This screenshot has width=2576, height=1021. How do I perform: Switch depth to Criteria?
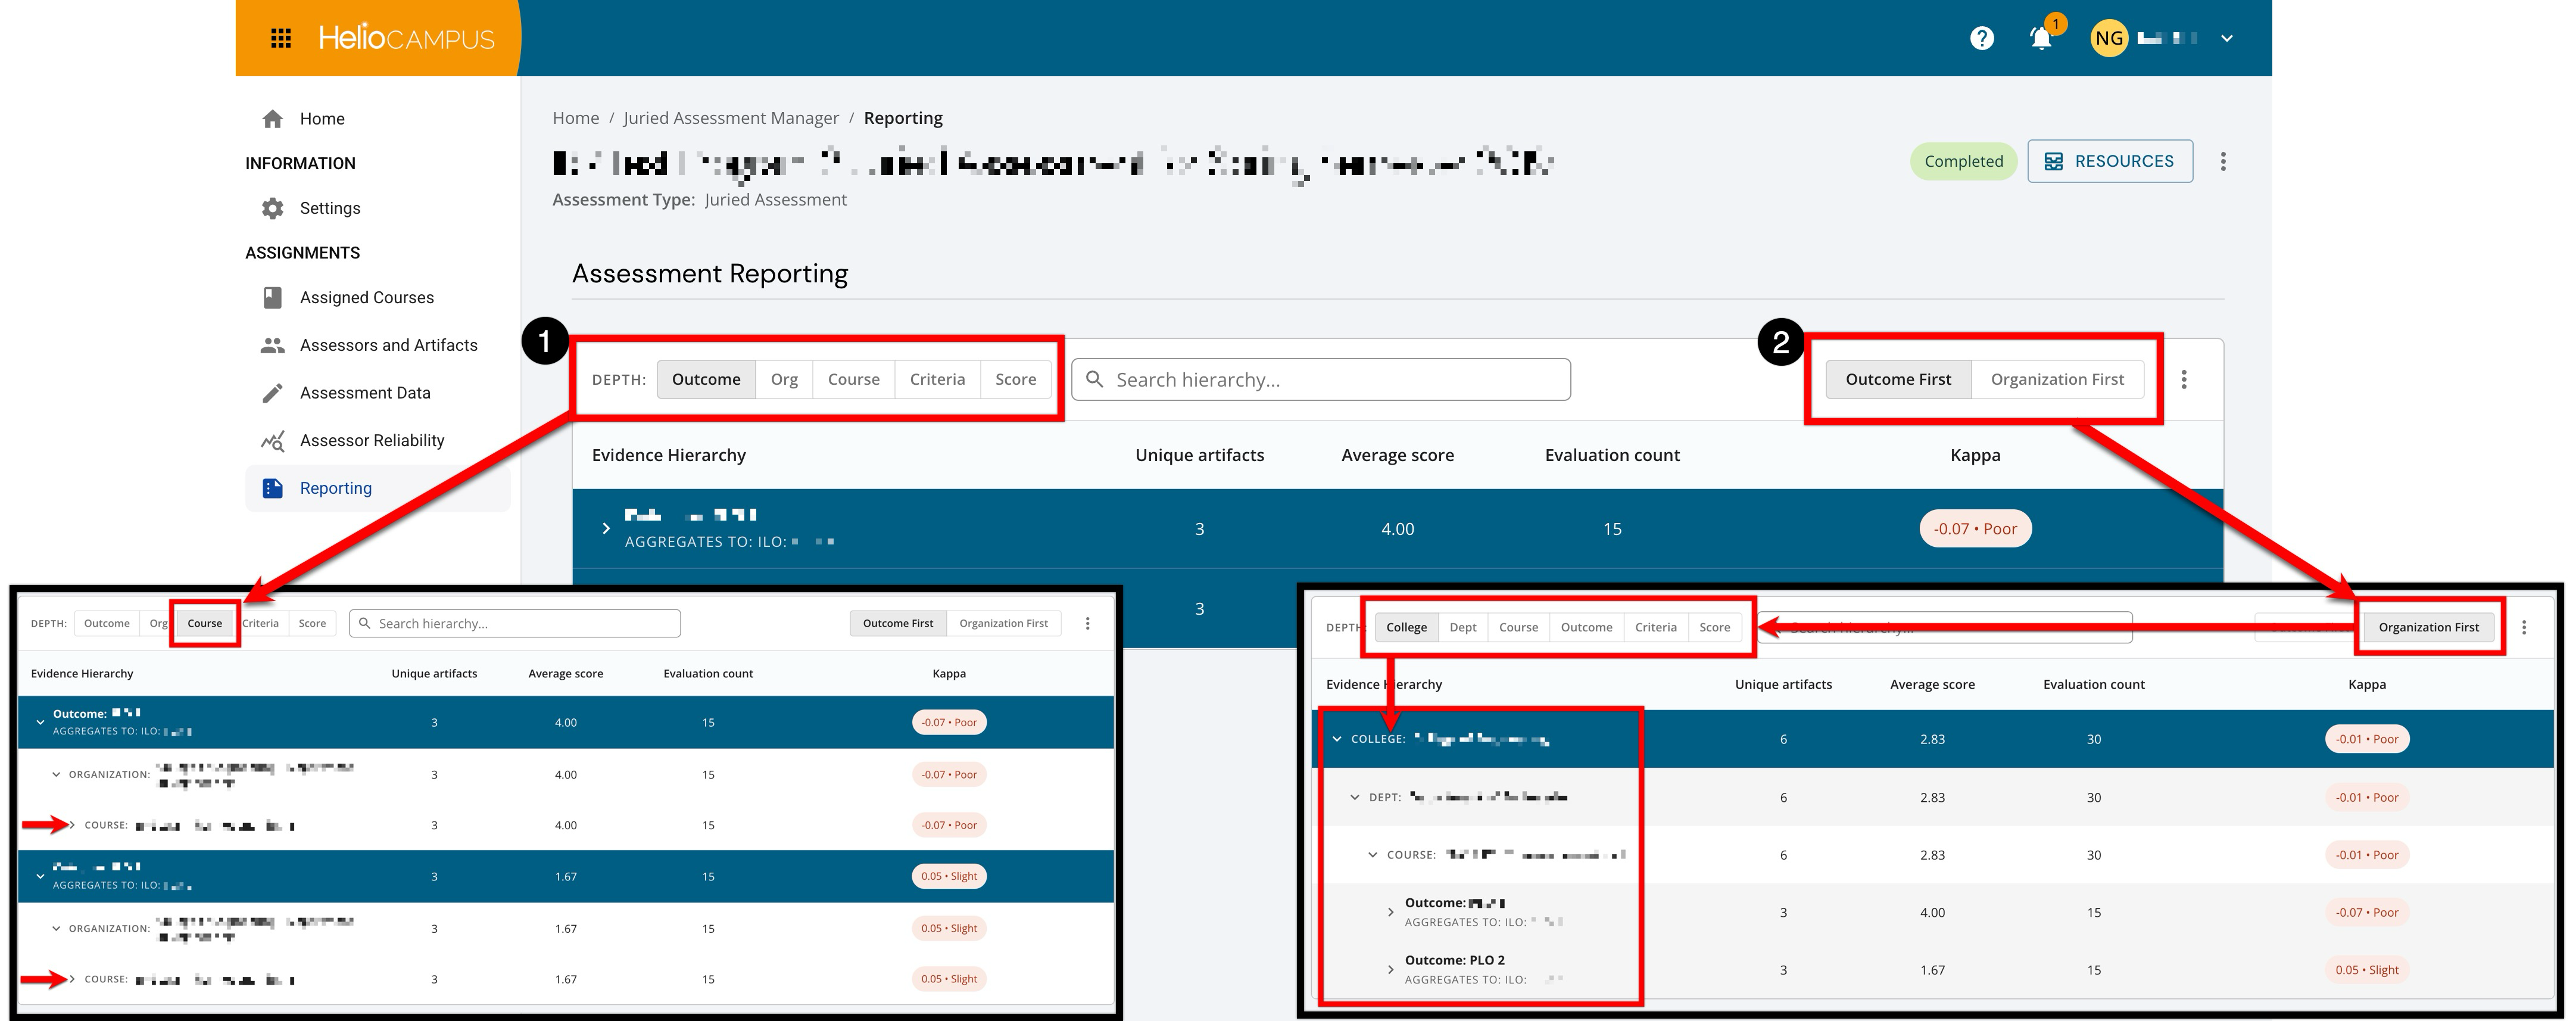(x=937, y=379)
